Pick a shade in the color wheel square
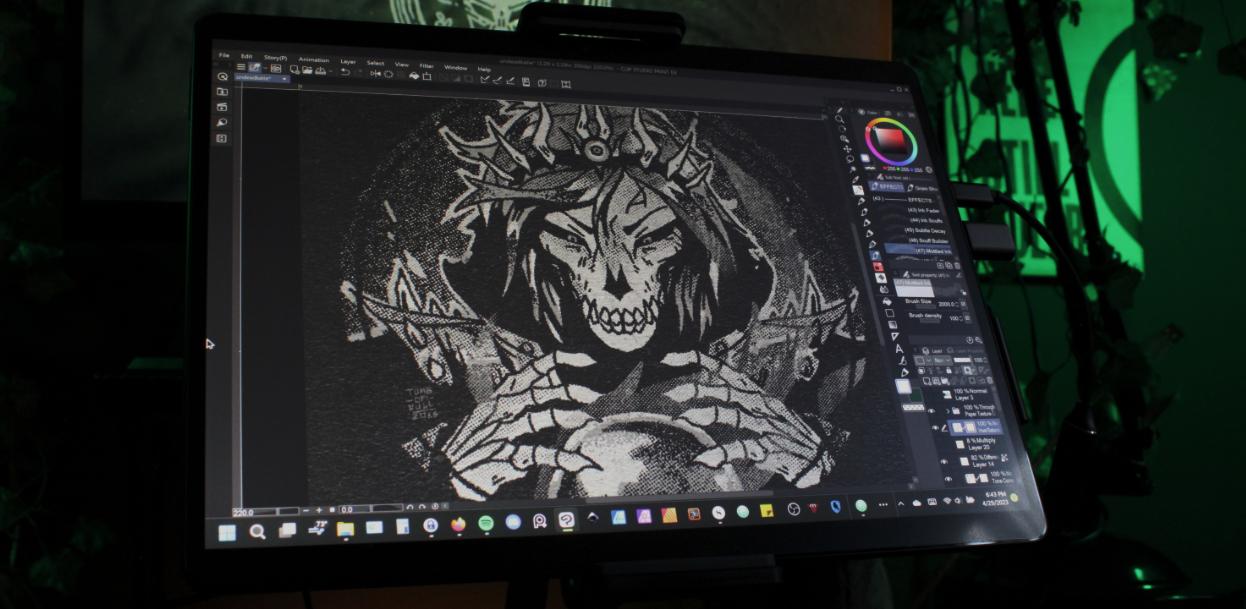The height and width of the screenshot is (609, 1246). [891, 142]
